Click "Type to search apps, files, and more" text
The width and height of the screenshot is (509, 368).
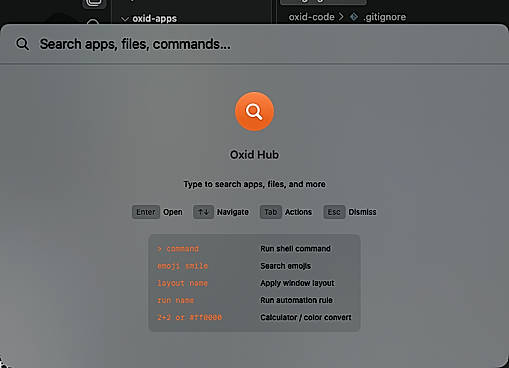pos(254,184)
